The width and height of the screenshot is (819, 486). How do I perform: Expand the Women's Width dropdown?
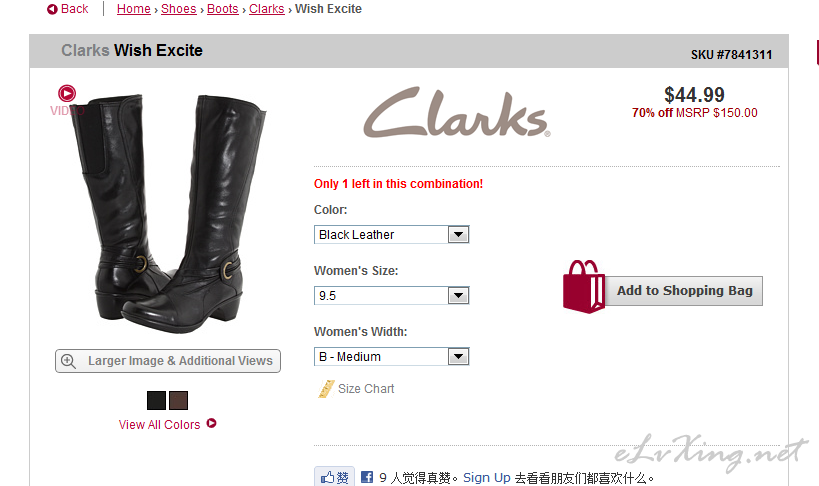tap(391, 357)
